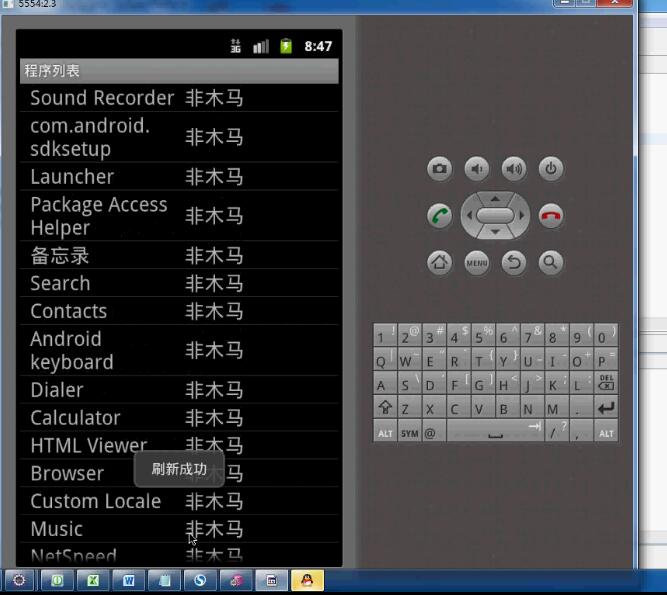Click the DEL key on emulator keyboard
The width and height of the screenshot is (667, 595).
click(606, 383)
